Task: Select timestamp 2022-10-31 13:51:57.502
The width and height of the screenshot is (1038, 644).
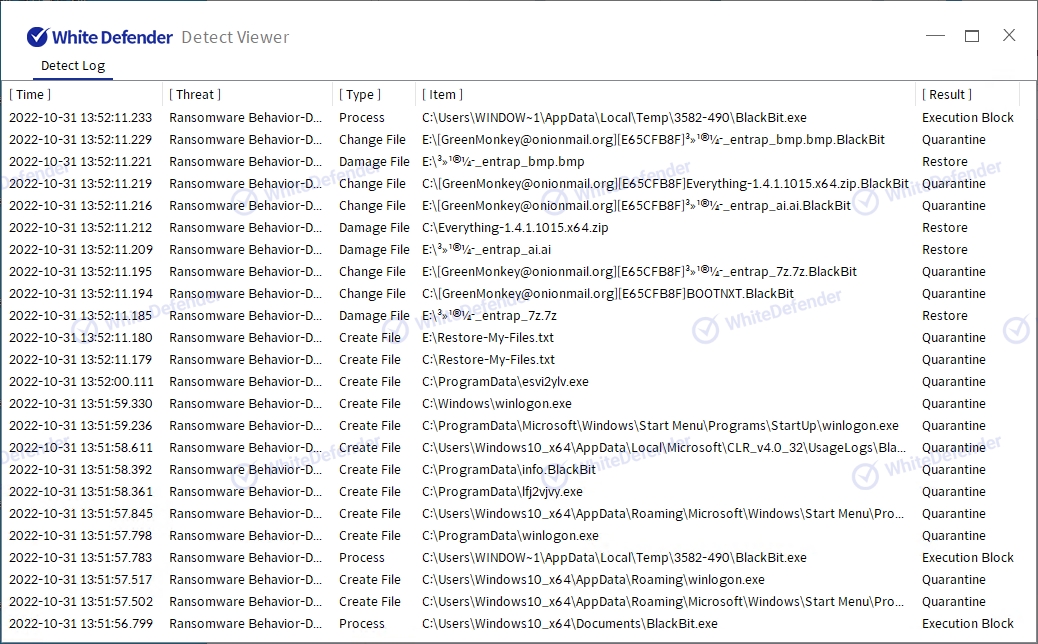Action: pos(80,602)
